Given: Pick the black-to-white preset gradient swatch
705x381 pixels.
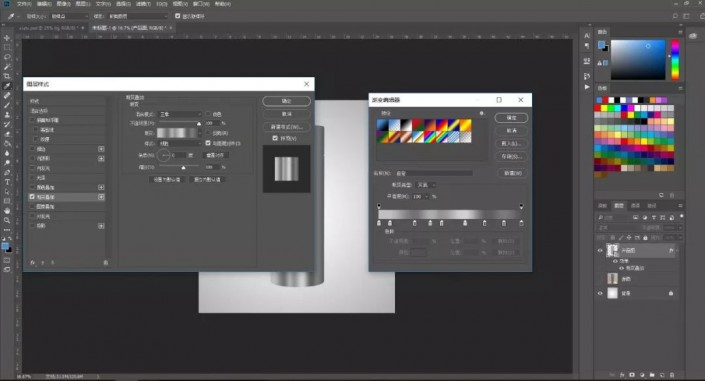Looking at the screenshot, I should [x=406, y=125].
